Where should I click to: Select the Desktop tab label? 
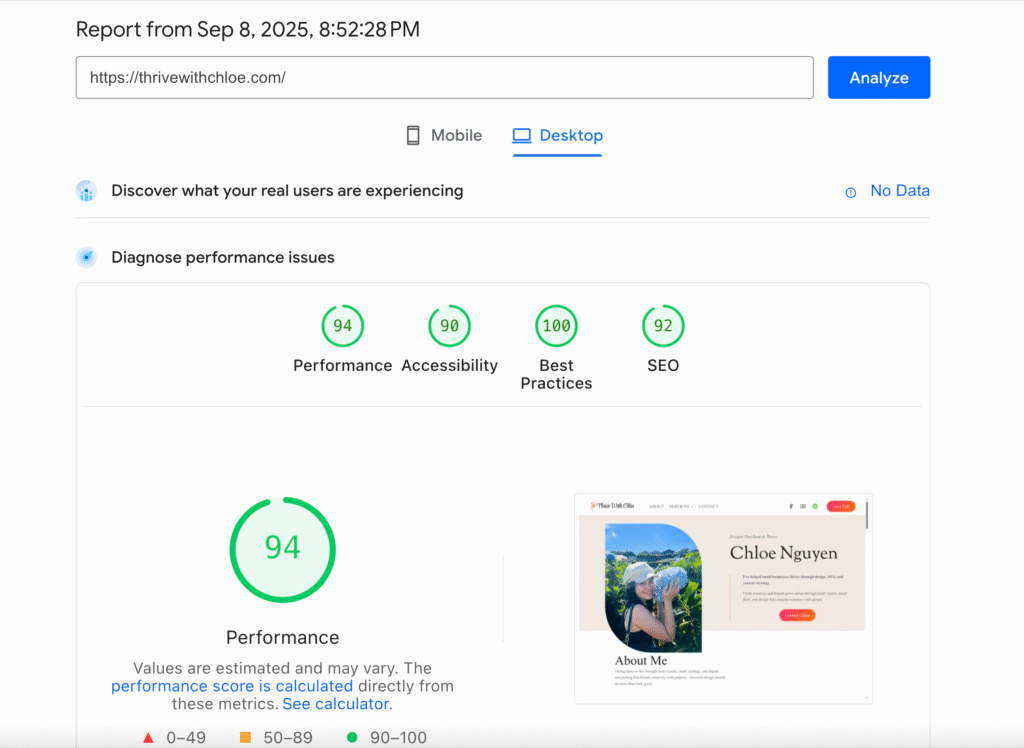[571, 136]
